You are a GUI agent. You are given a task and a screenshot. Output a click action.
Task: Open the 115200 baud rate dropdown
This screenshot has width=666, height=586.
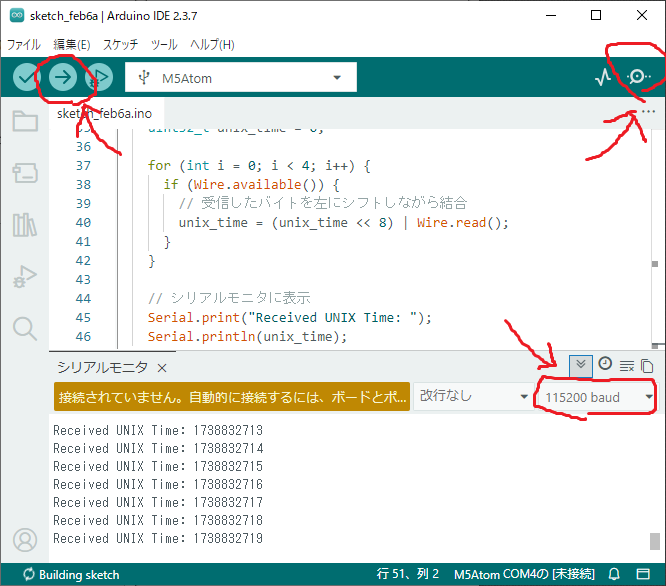tap(597, 397)
